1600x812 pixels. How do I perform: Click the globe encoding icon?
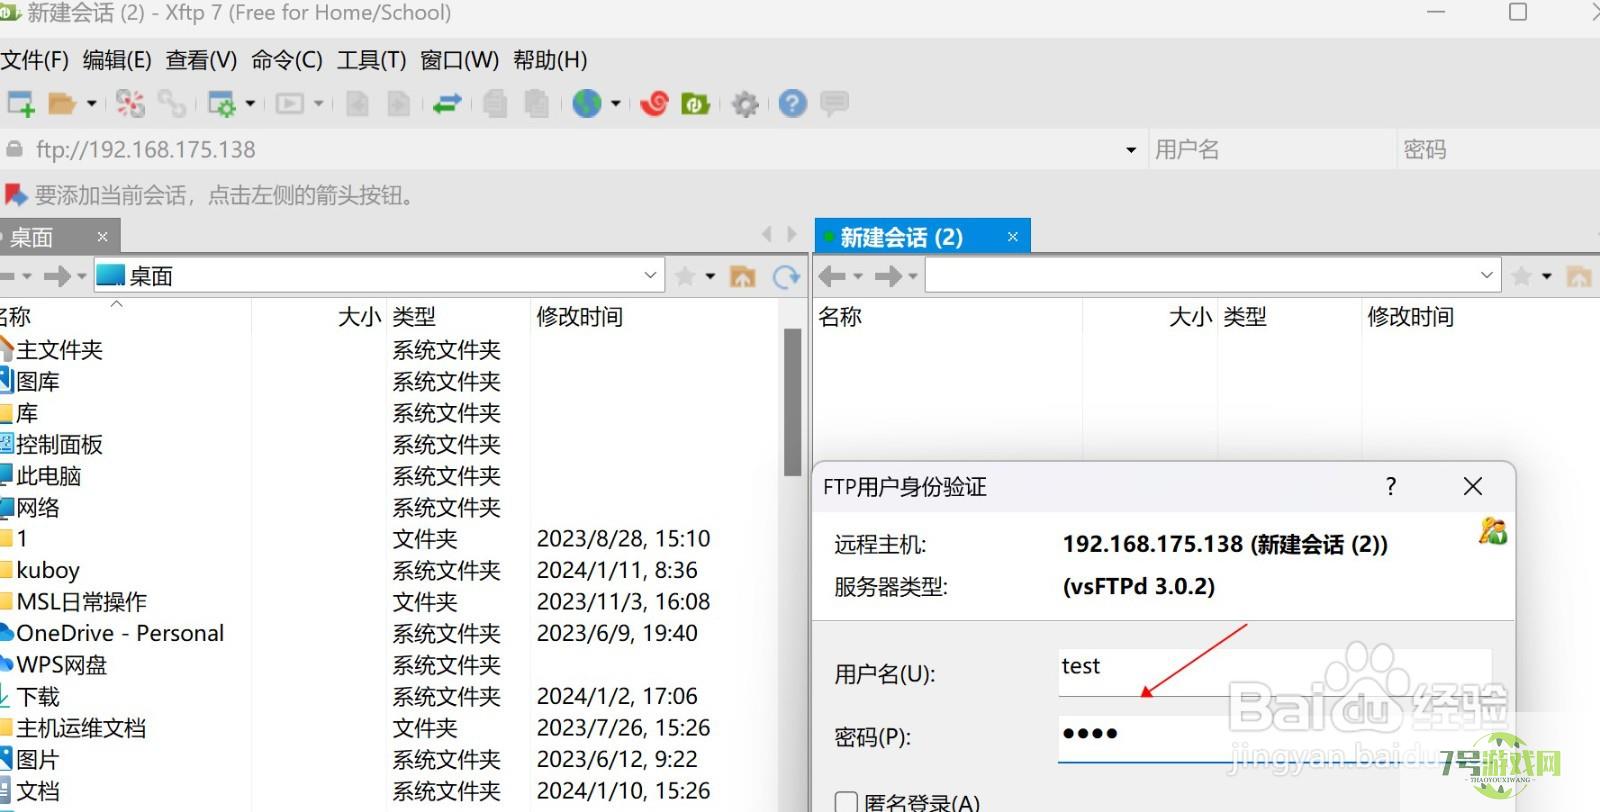click(587, 103)
